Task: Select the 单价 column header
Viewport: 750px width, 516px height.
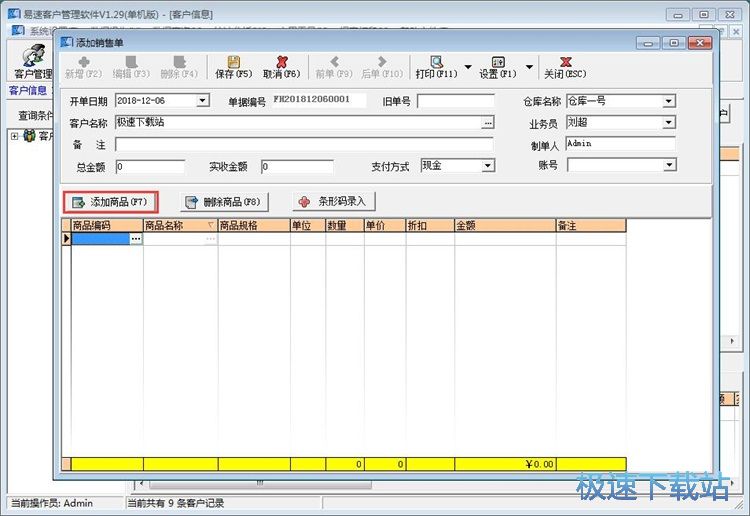Action: tap(385, 225)
